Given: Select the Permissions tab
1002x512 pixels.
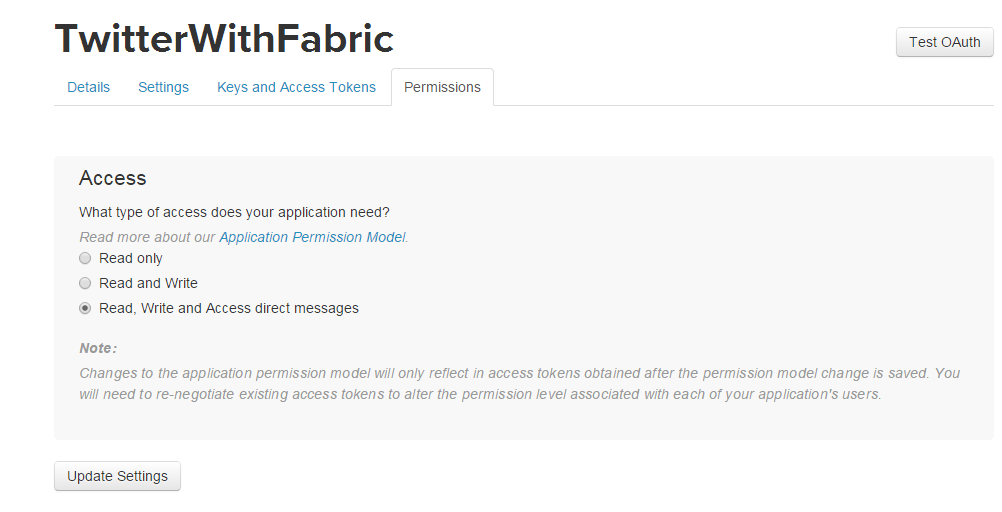Looking at the screenshot, I should click(x=442, y=87).
